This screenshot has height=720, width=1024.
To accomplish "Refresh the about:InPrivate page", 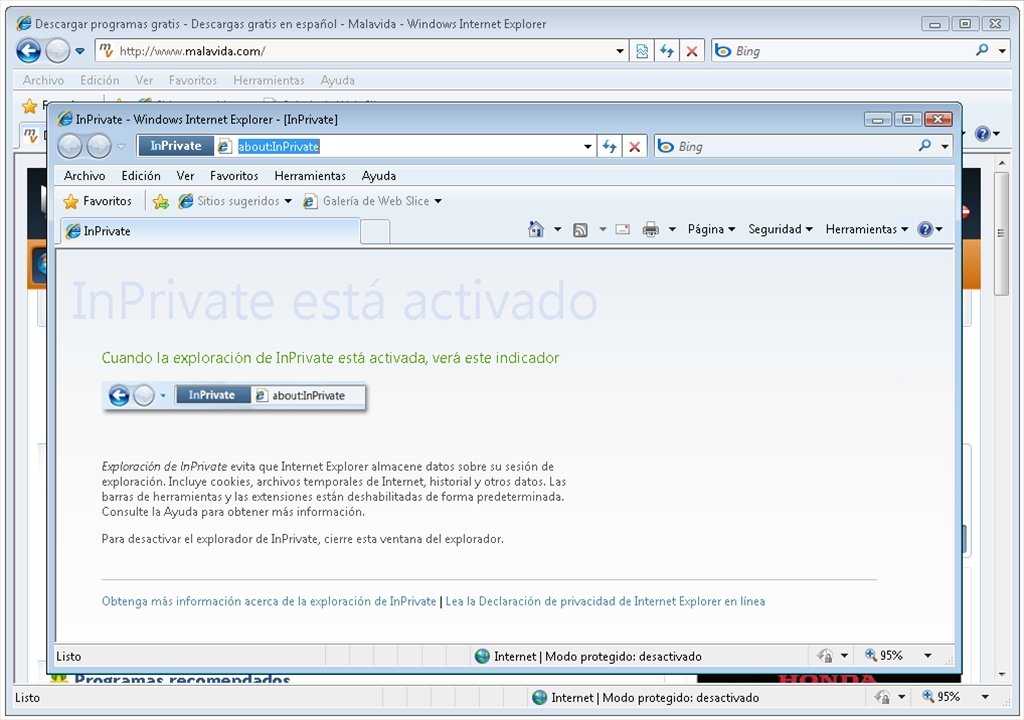I will (609, 146).
